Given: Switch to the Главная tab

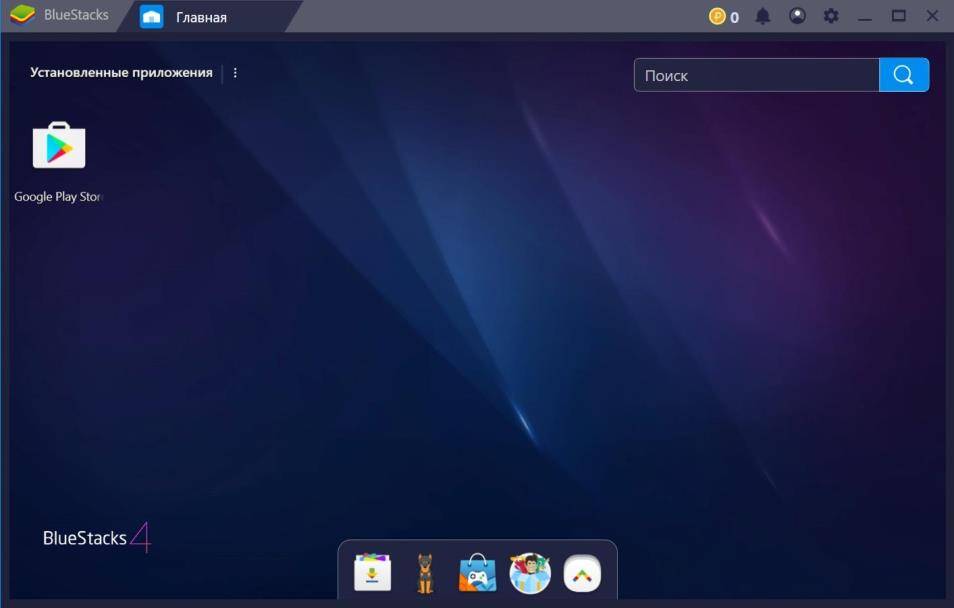Looking at the screenshot, I should coord(200,17).
